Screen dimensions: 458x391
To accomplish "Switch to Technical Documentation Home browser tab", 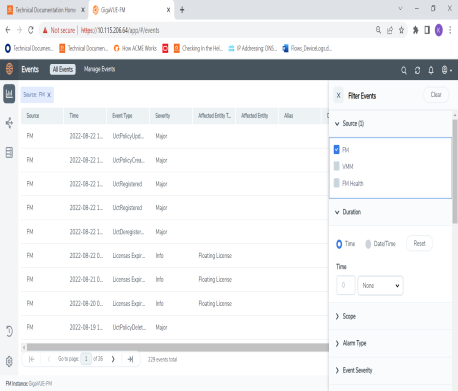I will click(x=45, y=10).
